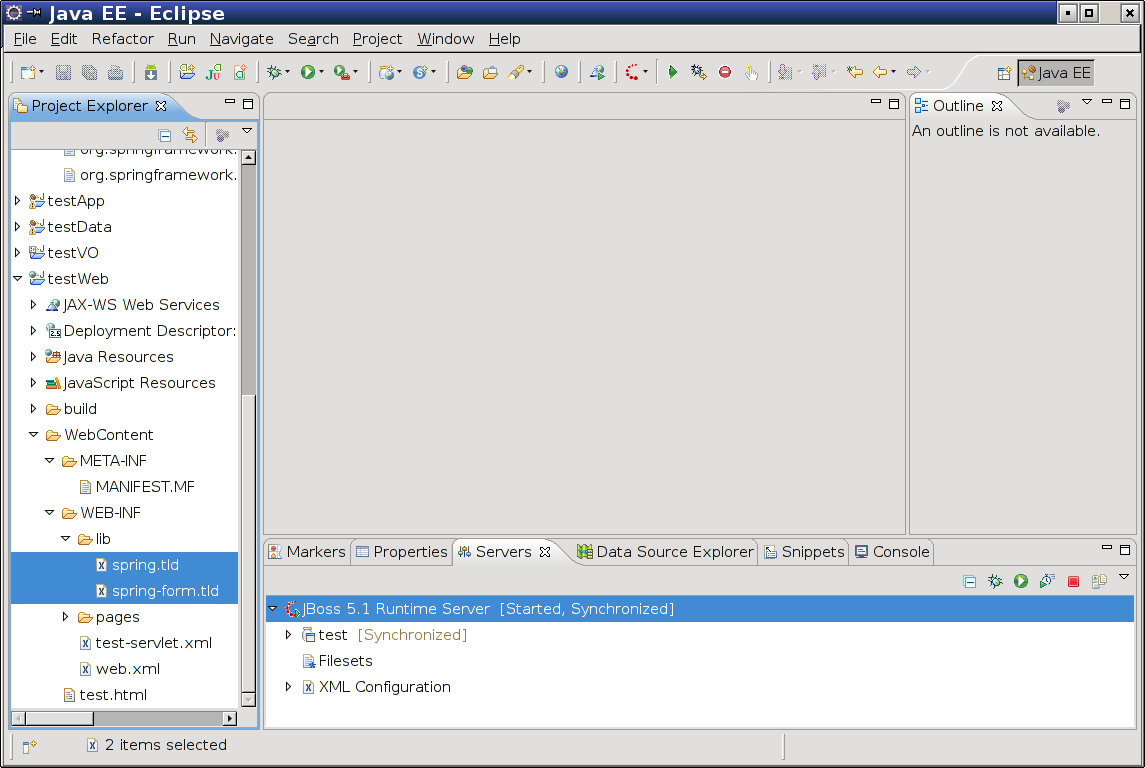
Task: Start the server in profile mode
Action: [x=1047, y=581]
